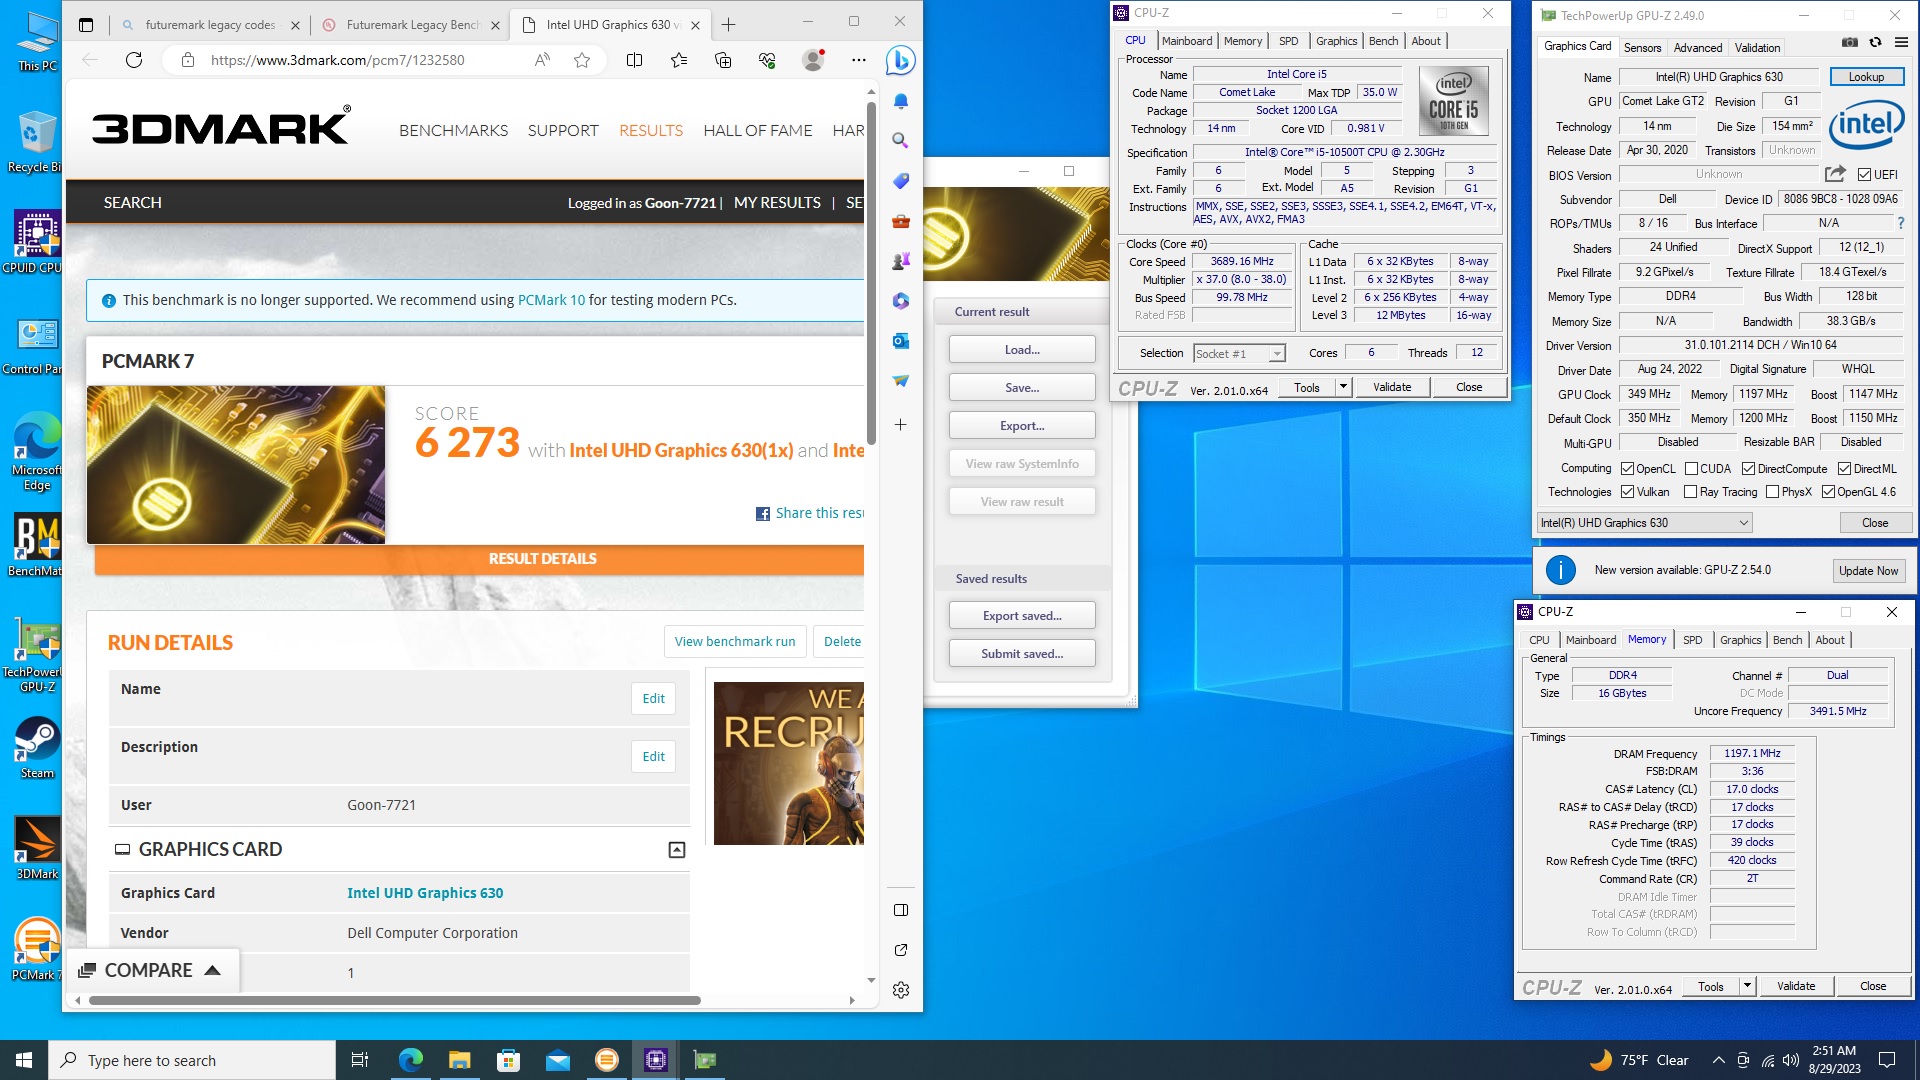Toggle the Ray Tracing checkbox
Screen dimensions: 1920x1080
tap(1690, 492)
